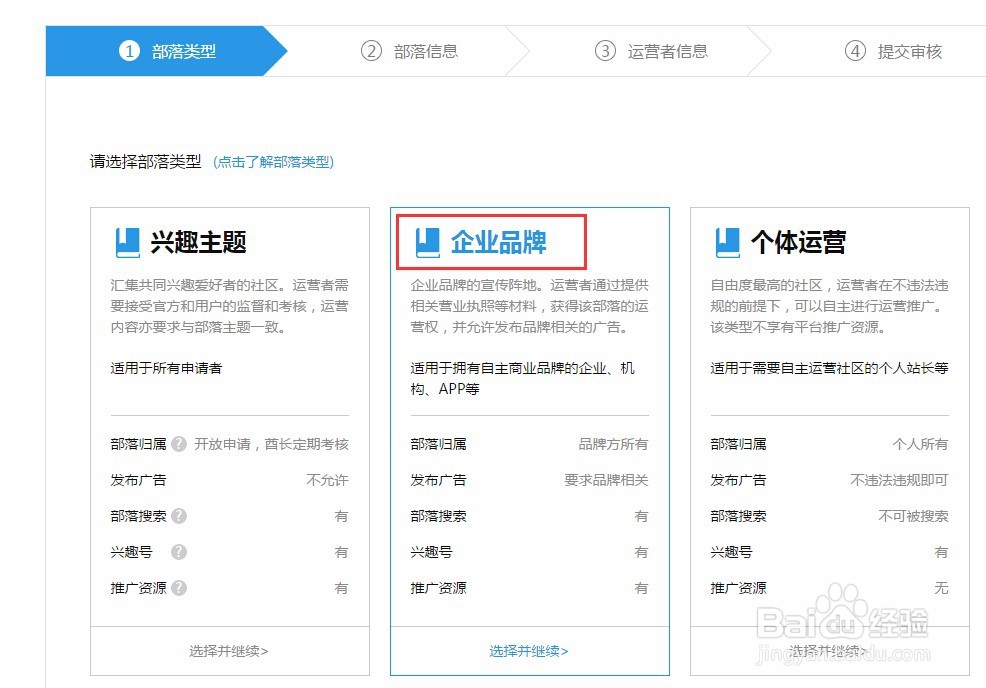Click 选择并继续 under 企业品牌
Viewport: 986px width, 688px height.
(529, 651)
